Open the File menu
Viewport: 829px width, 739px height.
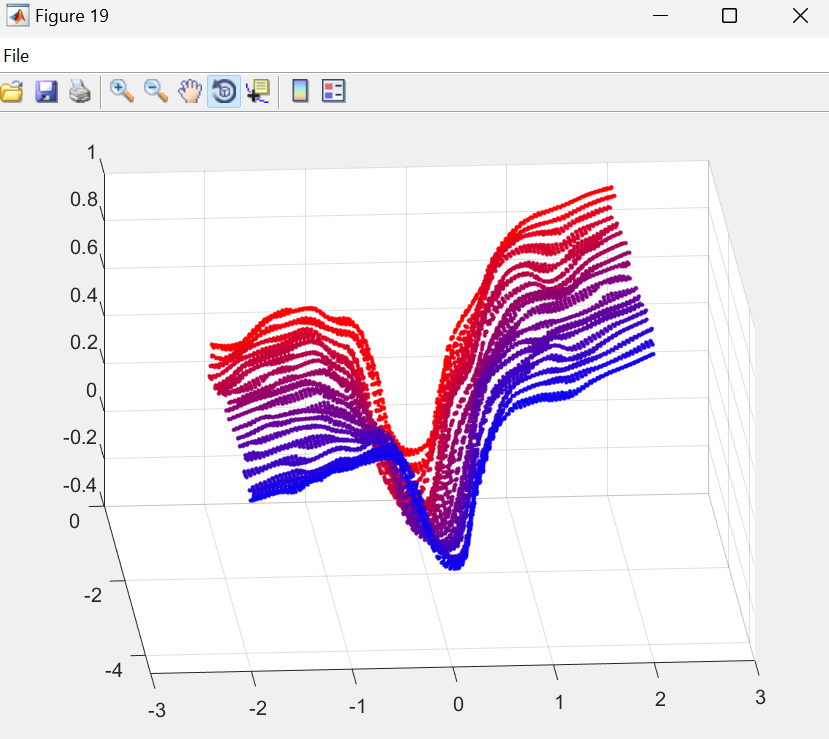coord(16,56)
